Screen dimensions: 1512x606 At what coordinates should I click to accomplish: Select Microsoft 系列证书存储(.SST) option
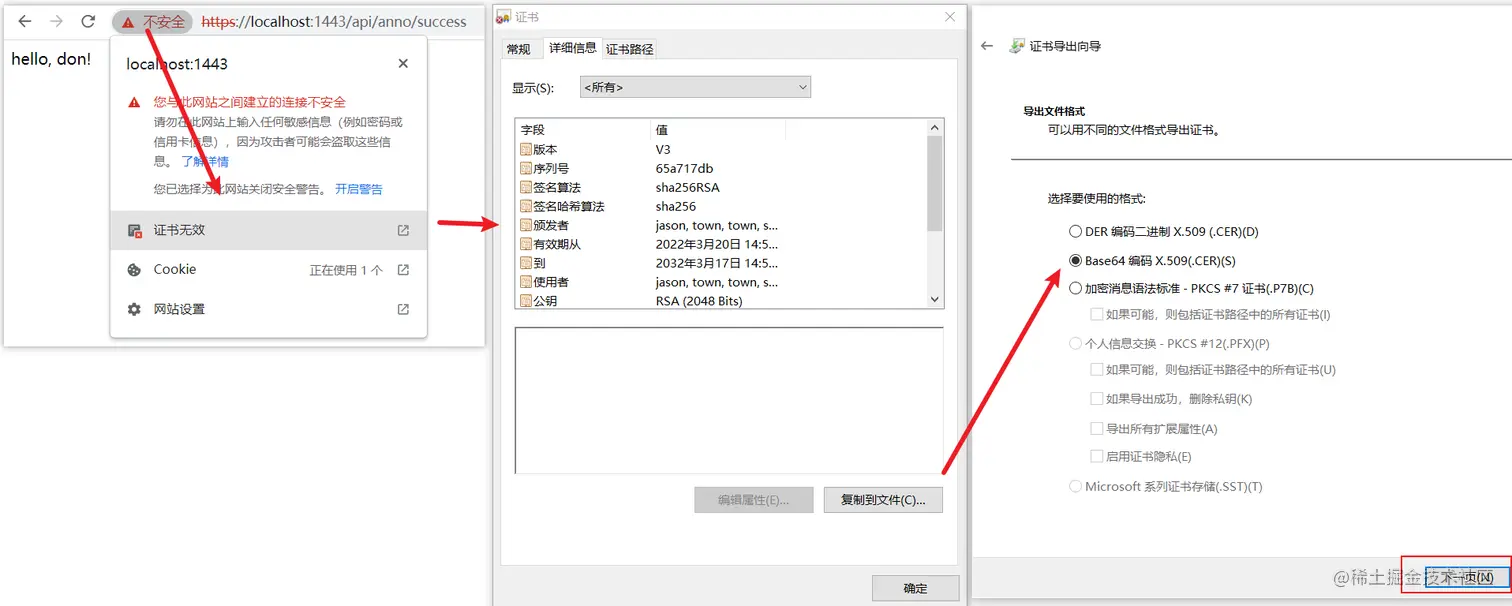[x=1166, y=486]
